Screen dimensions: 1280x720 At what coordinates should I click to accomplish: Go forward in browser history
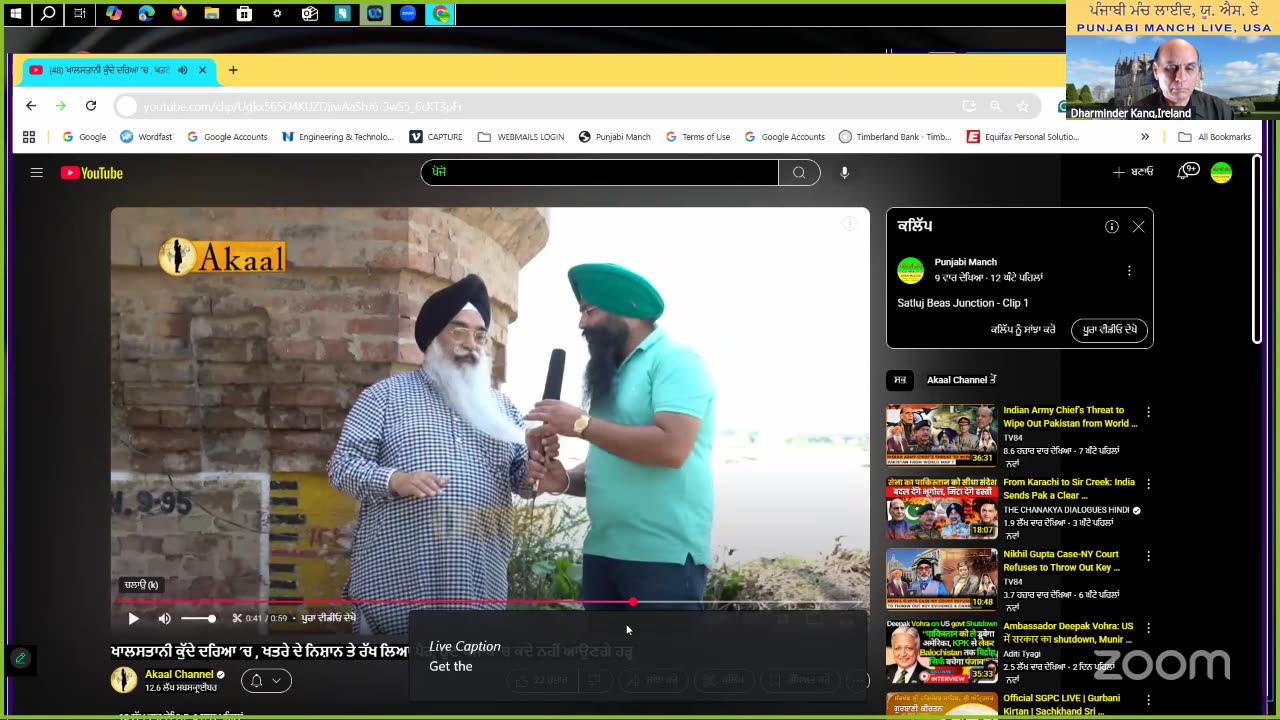click(x=61, y=106)
